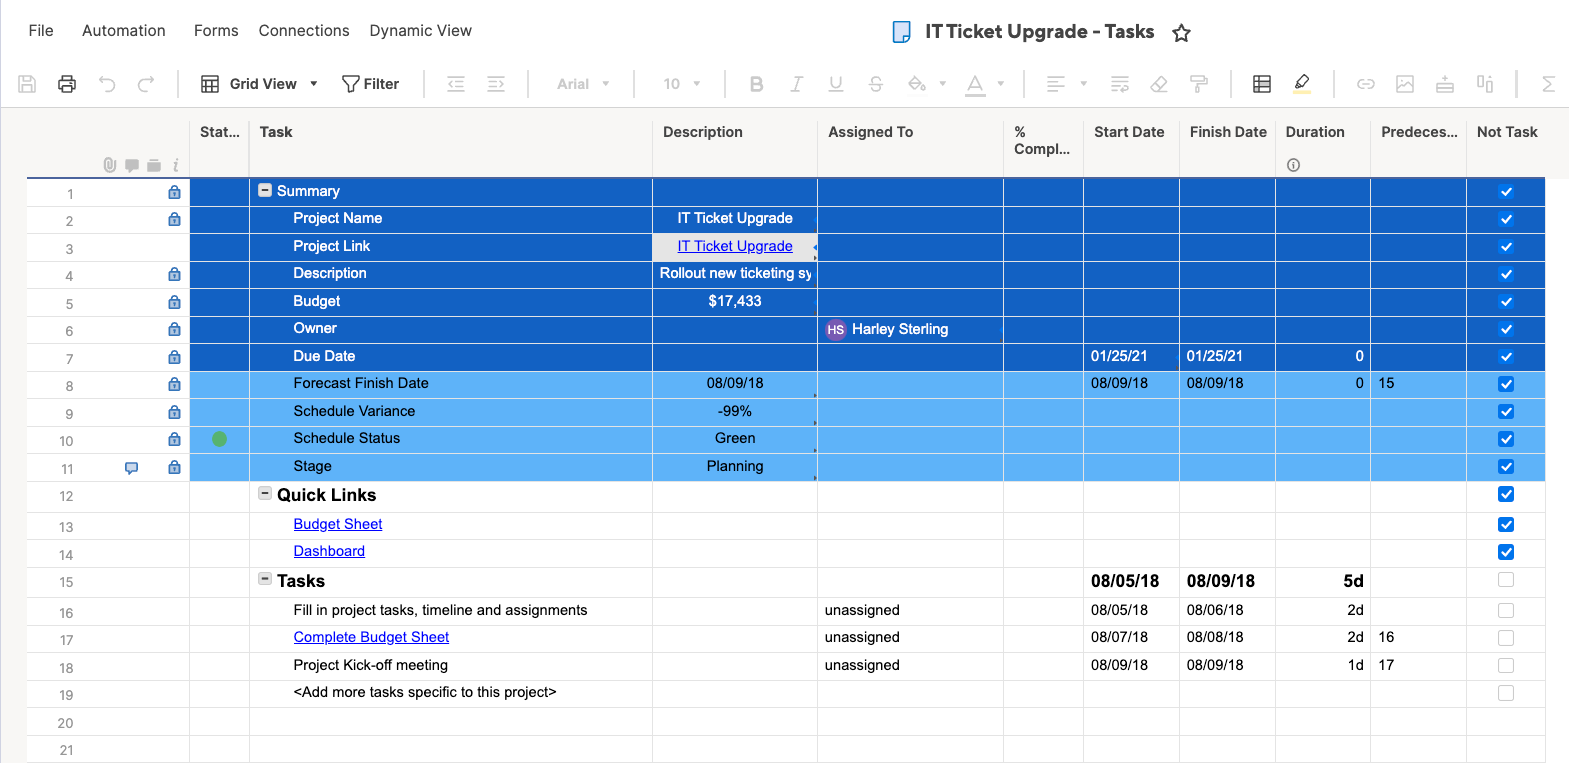Click the insert row toolbar icon
Screen dimensions: 1569x763
pyautogui.click(x=1445, y=84)
